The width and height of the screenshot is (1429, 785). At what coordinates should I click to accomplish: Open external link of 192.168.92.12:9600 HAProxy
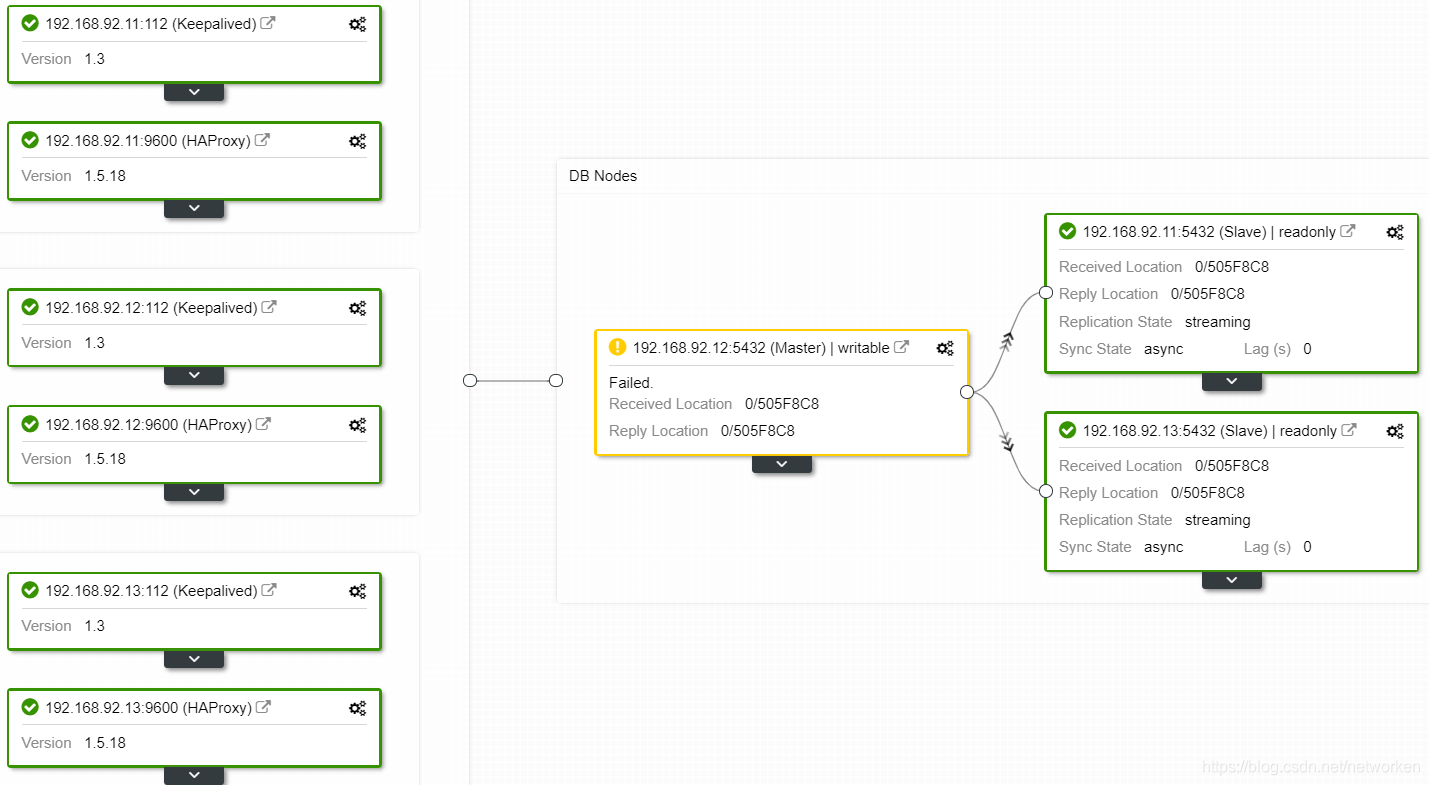(x=263, y=424)
